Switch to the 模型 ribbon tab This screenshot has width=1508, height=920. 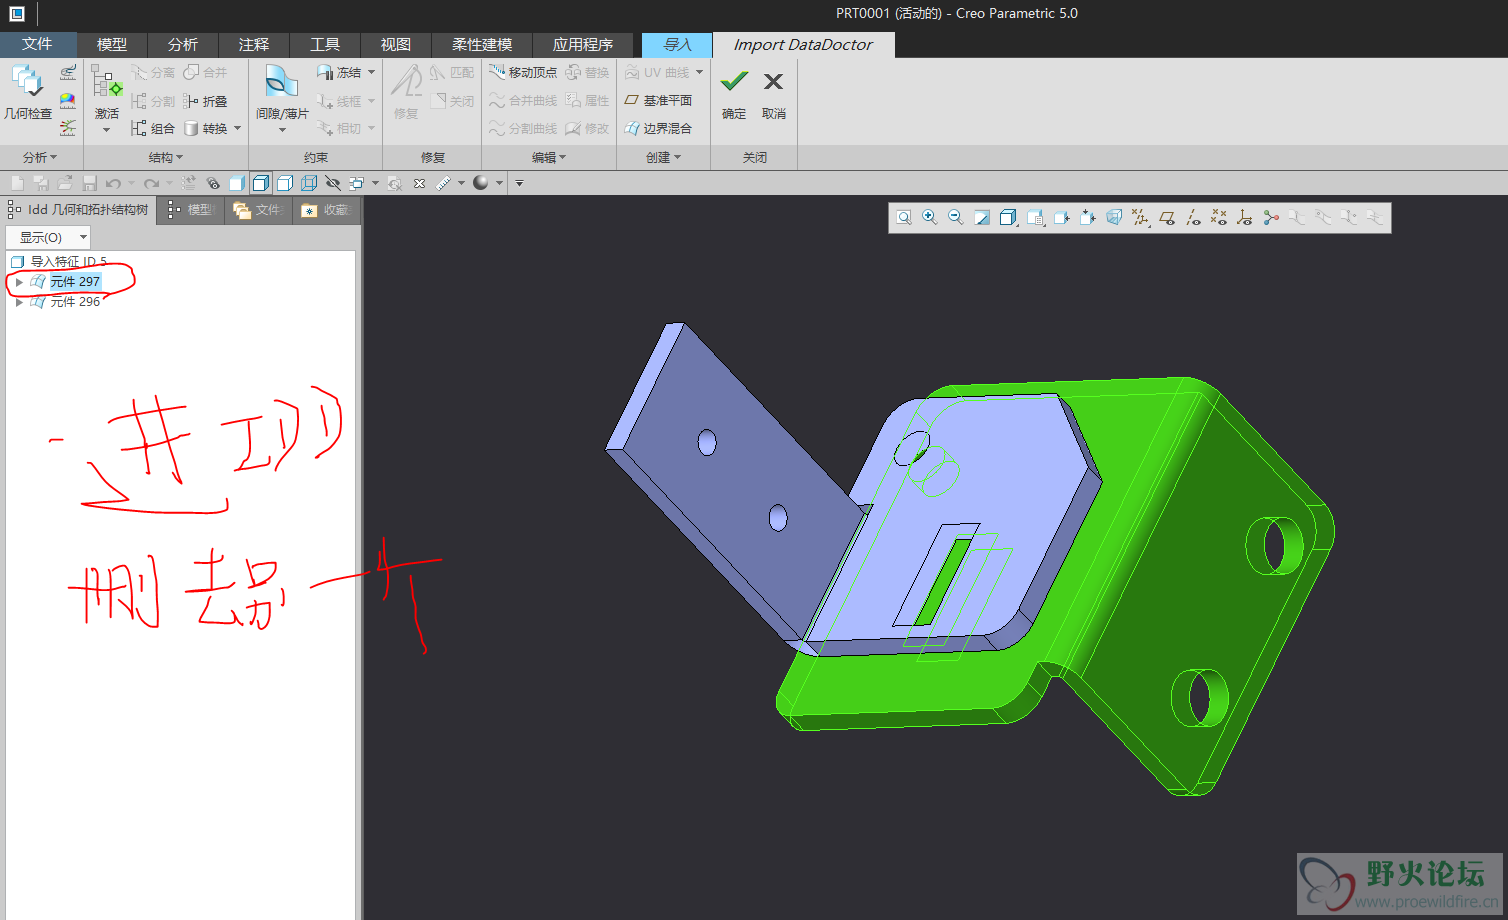coord(112,44)
